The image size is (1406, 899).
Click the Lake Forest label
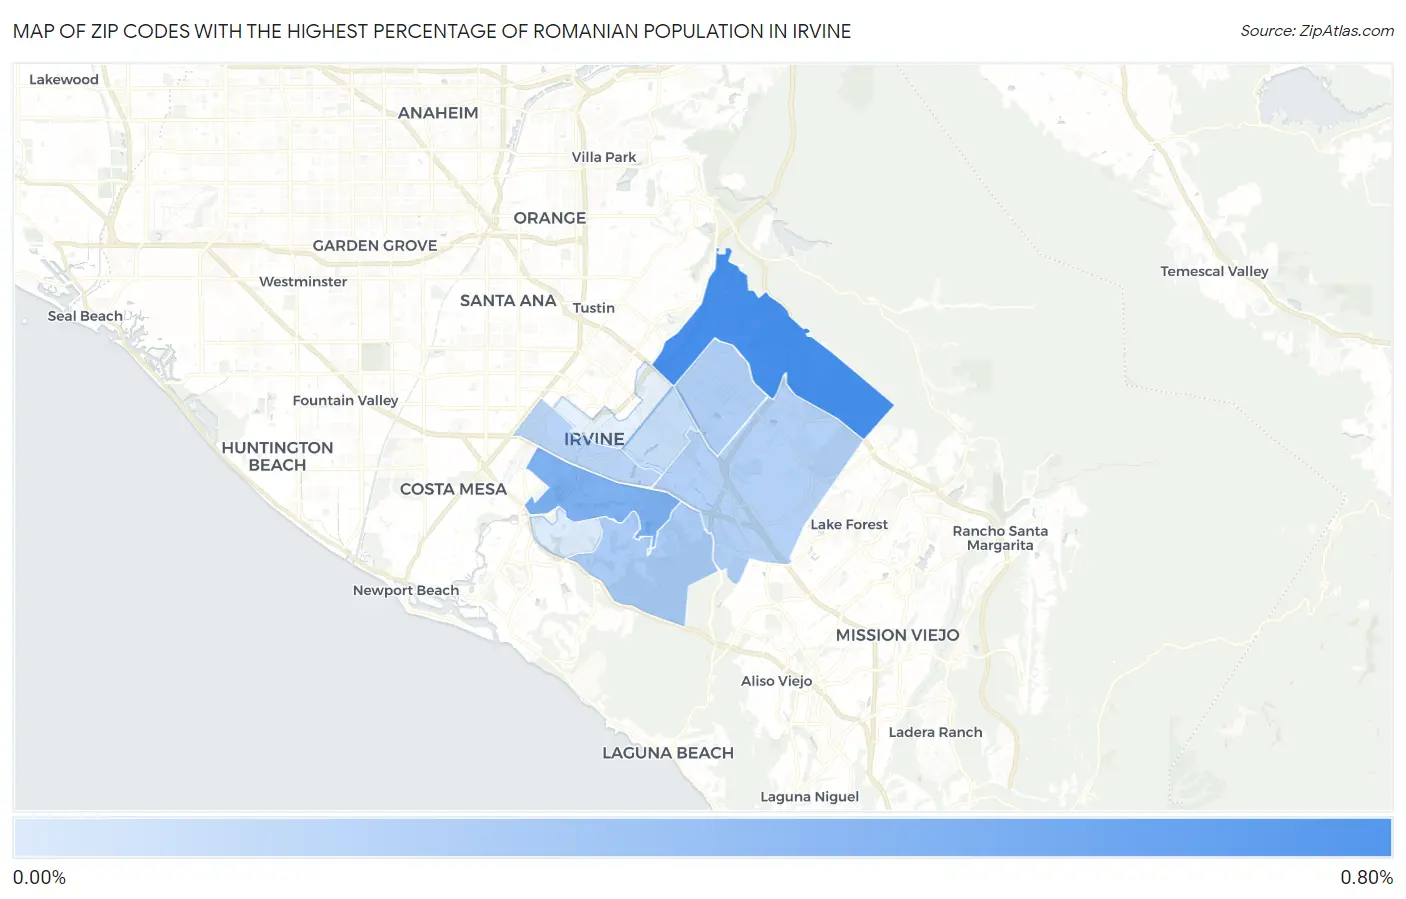pyautogui.click(x=849, y=525)
